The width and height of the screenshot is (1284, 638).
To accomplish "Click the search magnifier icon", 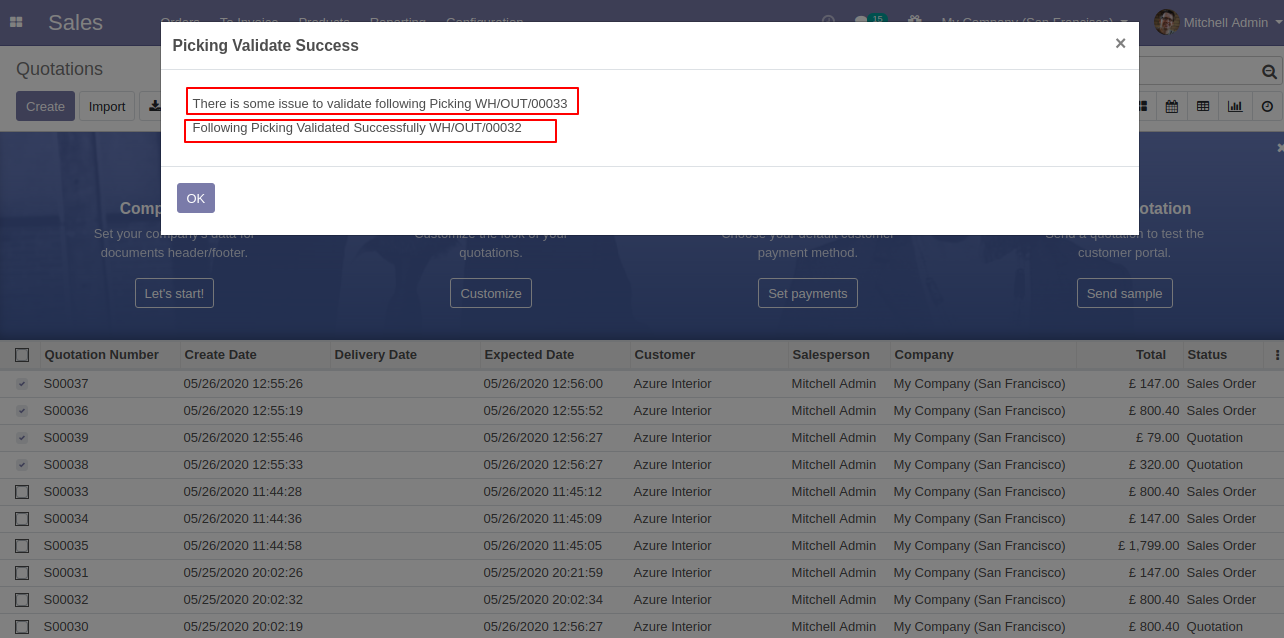I will 1269,71.
